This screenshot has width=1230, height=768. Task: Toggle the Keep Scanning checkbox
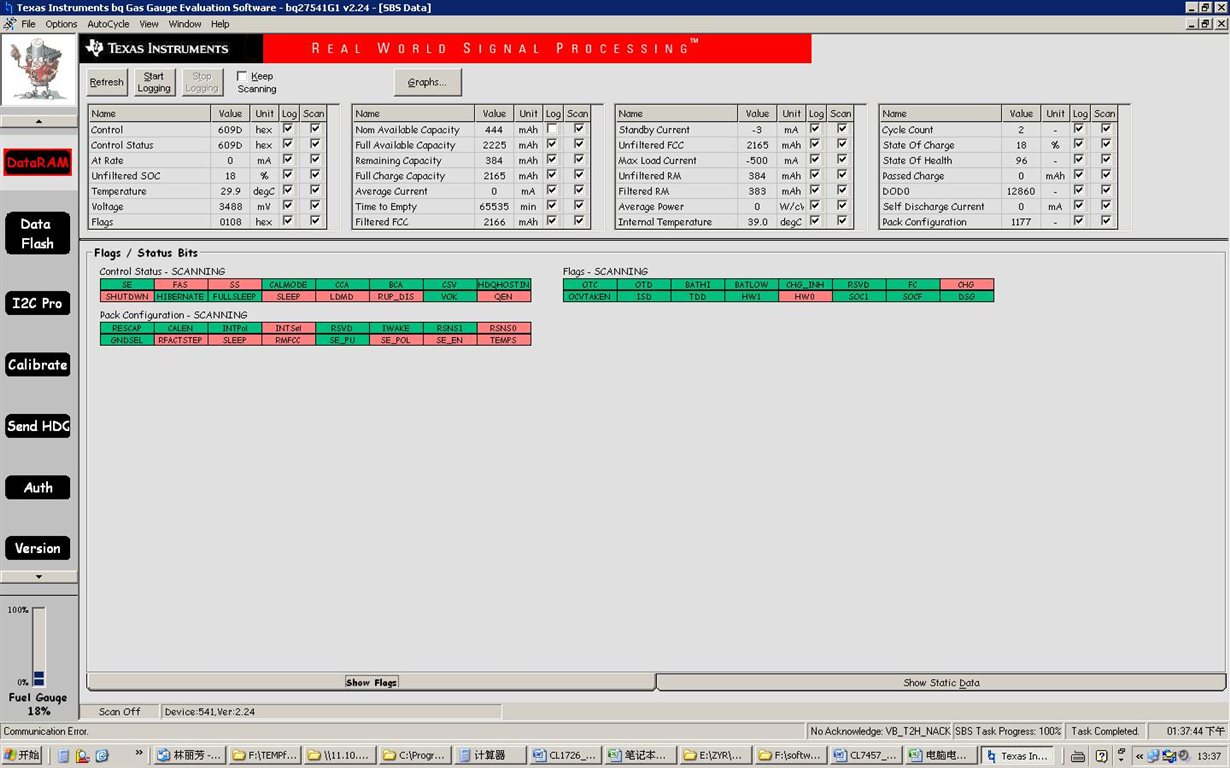pos(242,76)
